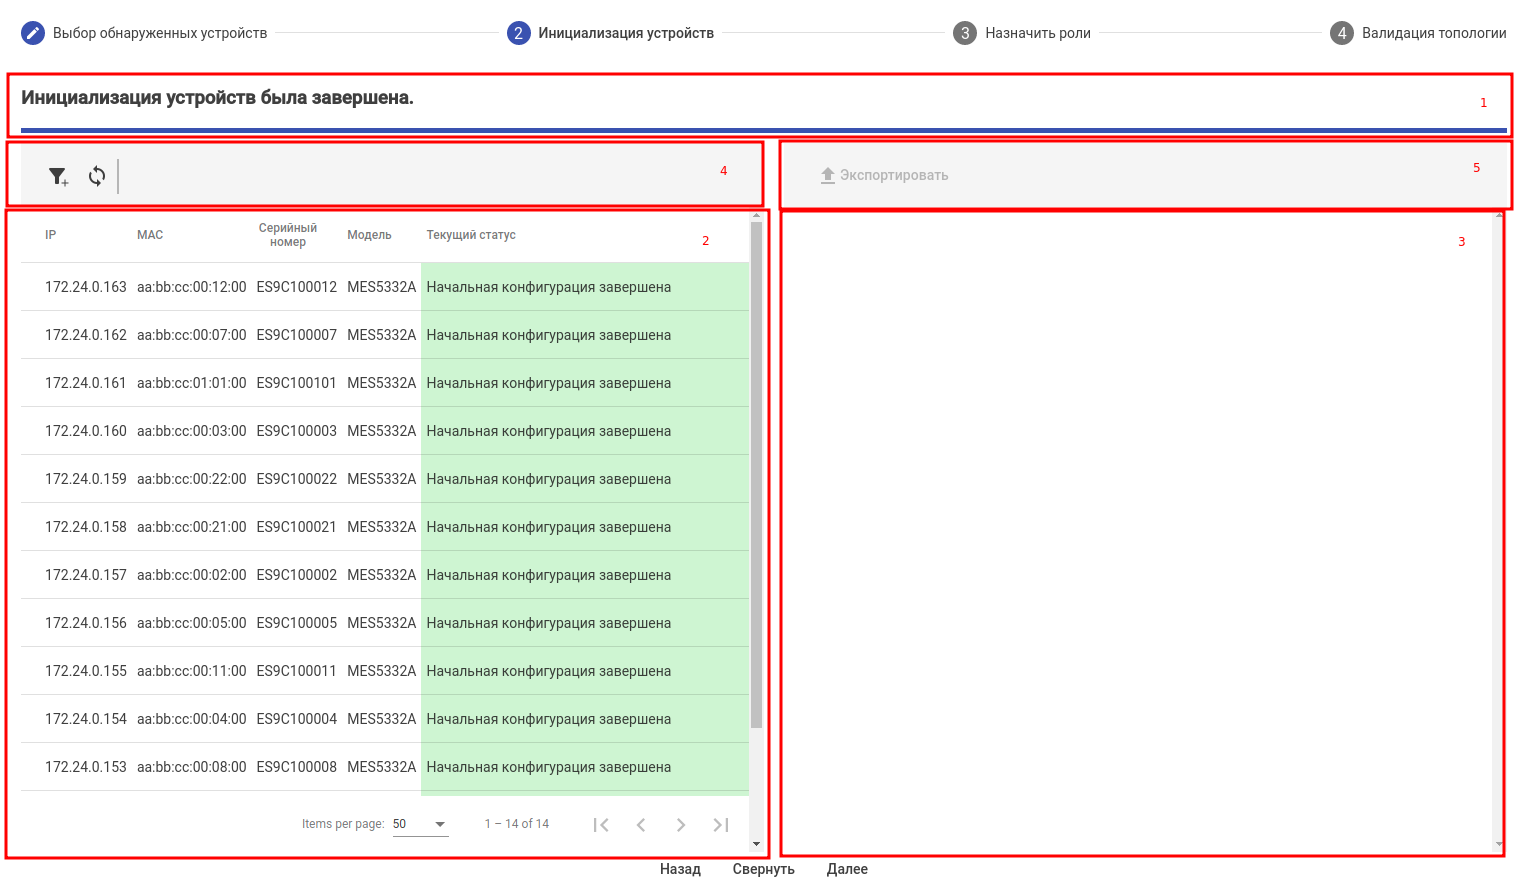
Task: Click serial number ES9C100003
Action: [x=297, y=431]
